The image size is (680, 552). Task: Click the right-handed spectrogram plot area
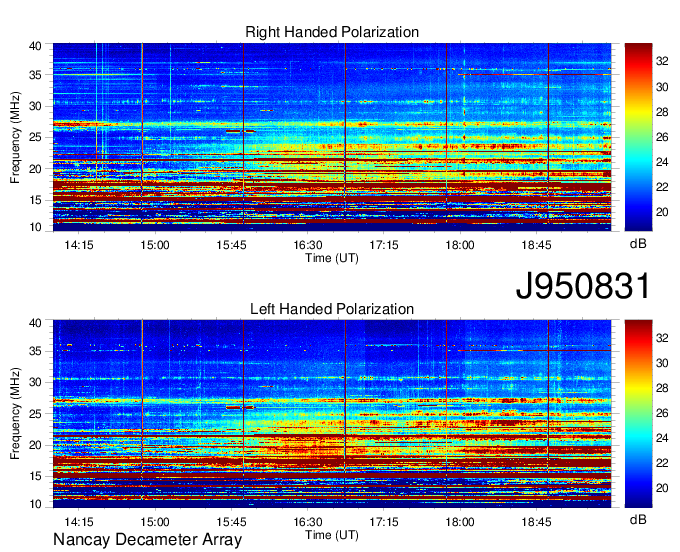point(332,137)
